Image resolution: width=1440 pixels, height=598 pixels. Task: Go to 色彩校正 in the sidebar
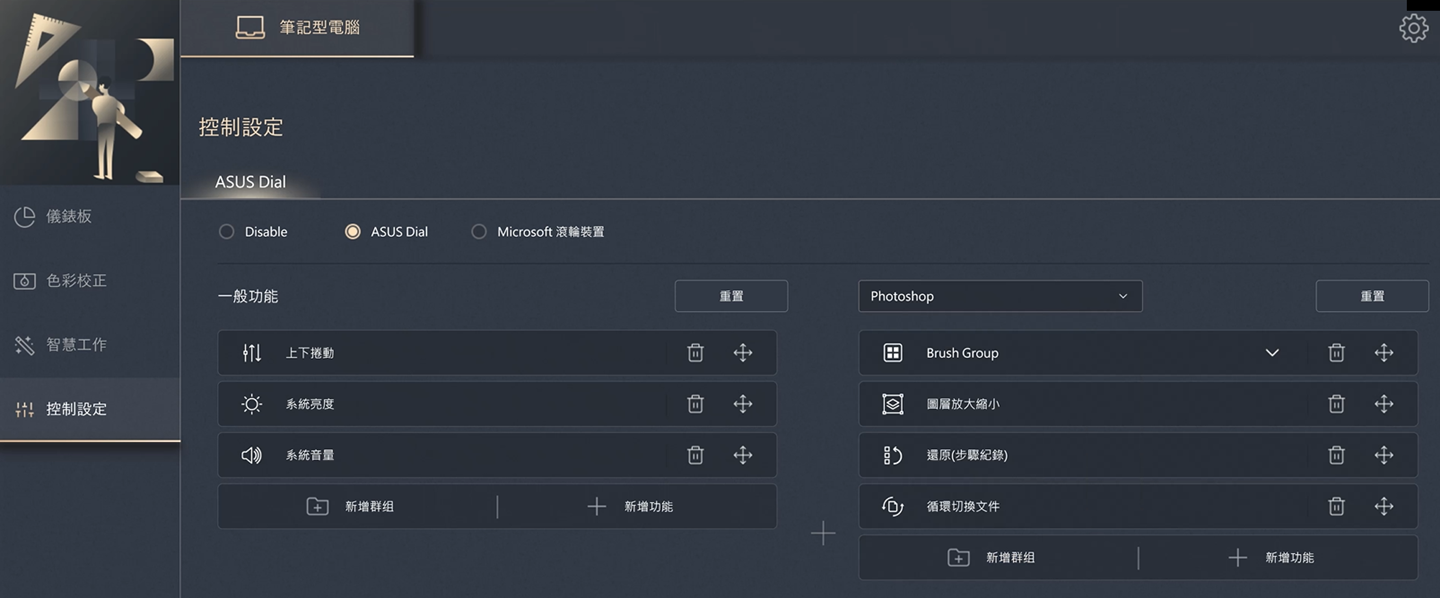pos(76,281)
